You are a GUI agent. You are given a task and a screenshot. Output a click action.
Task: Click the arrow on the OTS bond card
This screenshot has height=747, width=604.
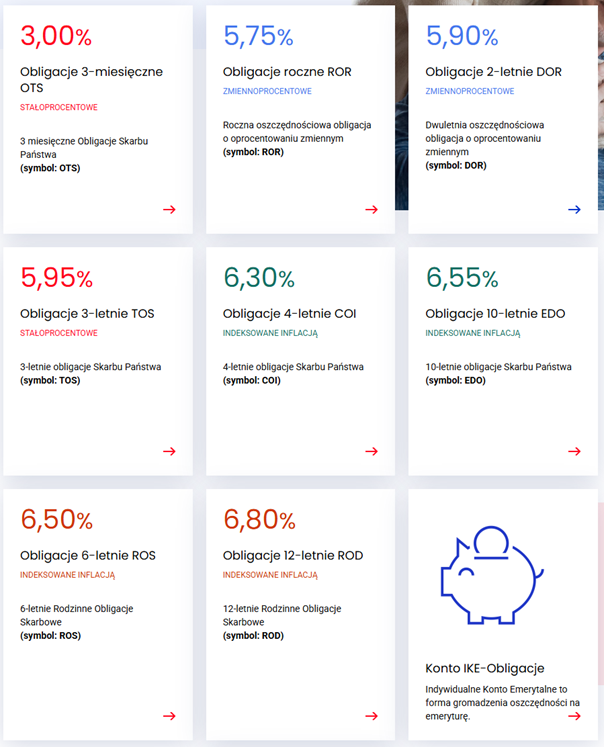[x=169, y=209]
